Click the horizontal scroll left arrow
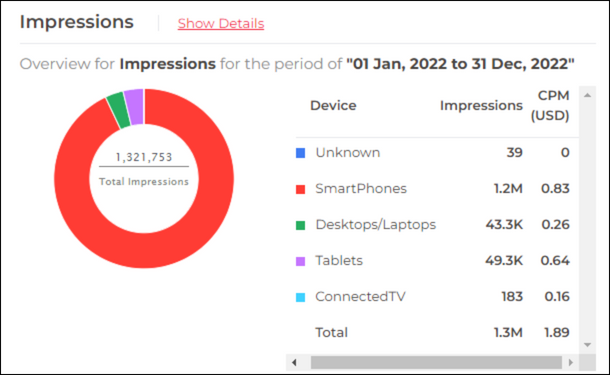 point(294,363)
